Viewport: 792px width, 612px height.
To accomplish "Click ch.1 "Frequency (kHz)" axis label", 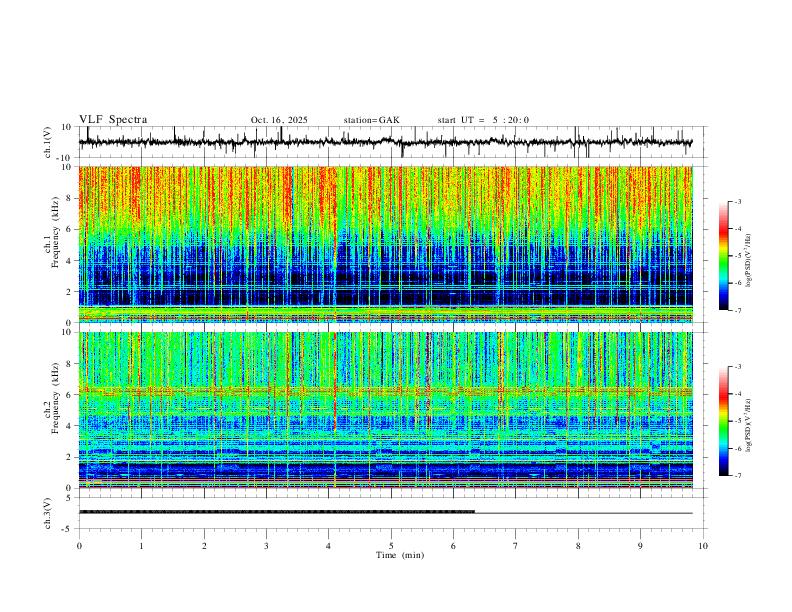I will click(56, 232).
